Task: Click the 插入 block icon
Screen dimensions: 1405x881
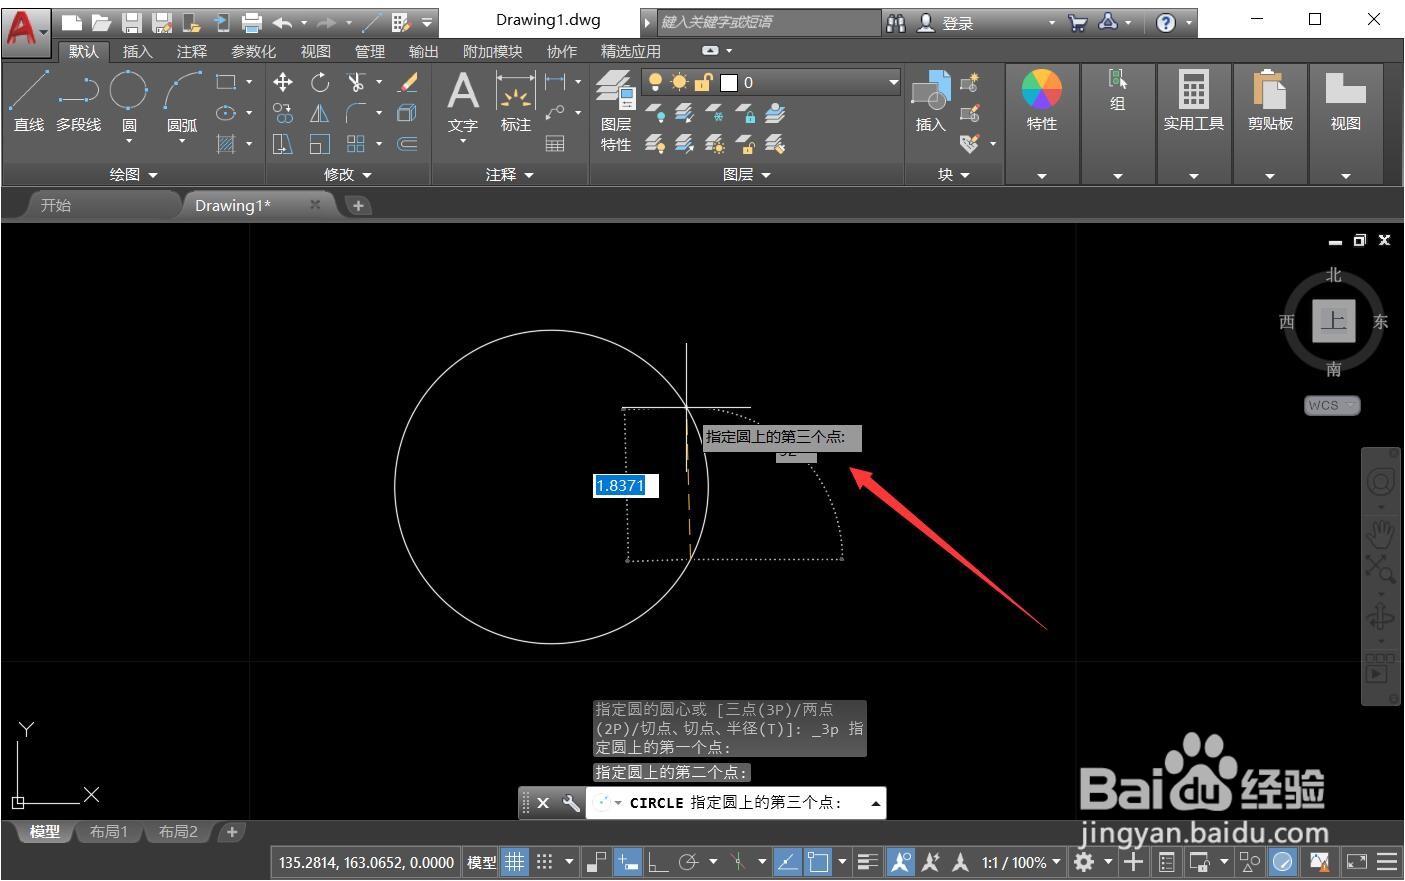Action: pos(931,102)
